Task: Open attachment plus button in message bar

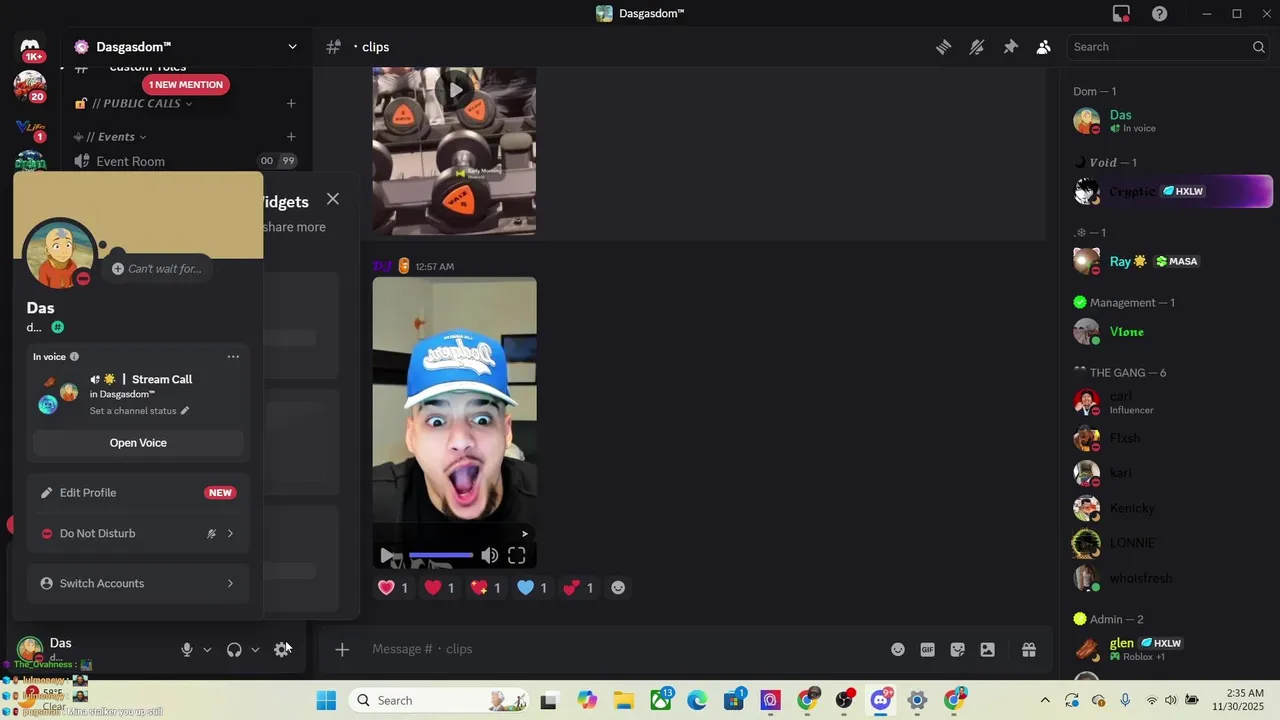Action: point(342,649)
